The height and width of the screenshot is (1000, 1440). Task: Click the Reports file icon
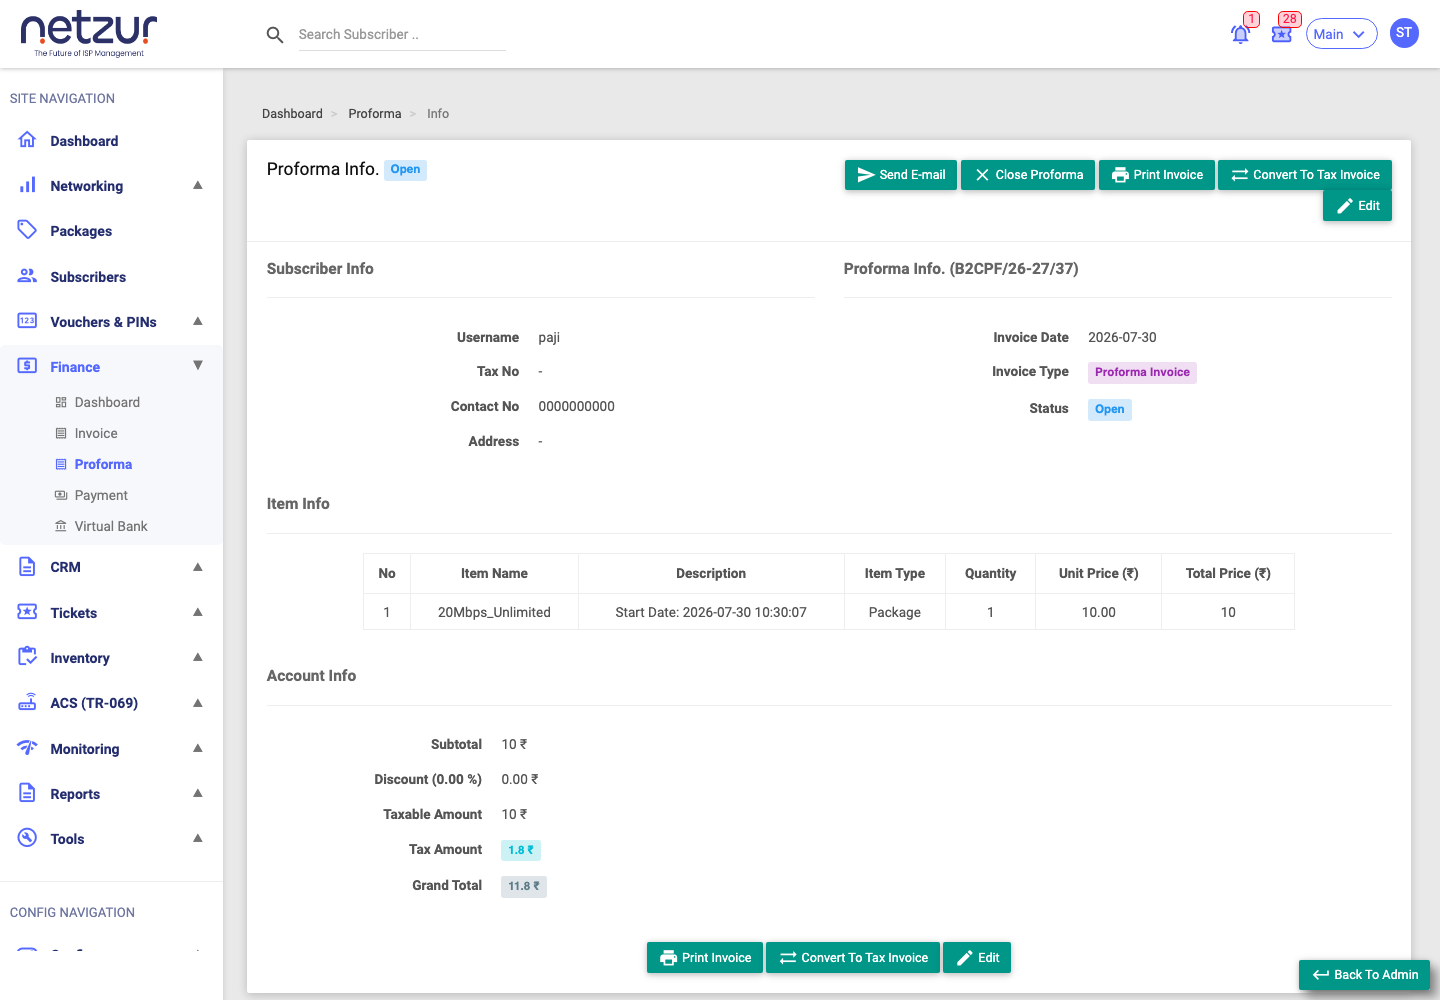click(x=27, y=793)
